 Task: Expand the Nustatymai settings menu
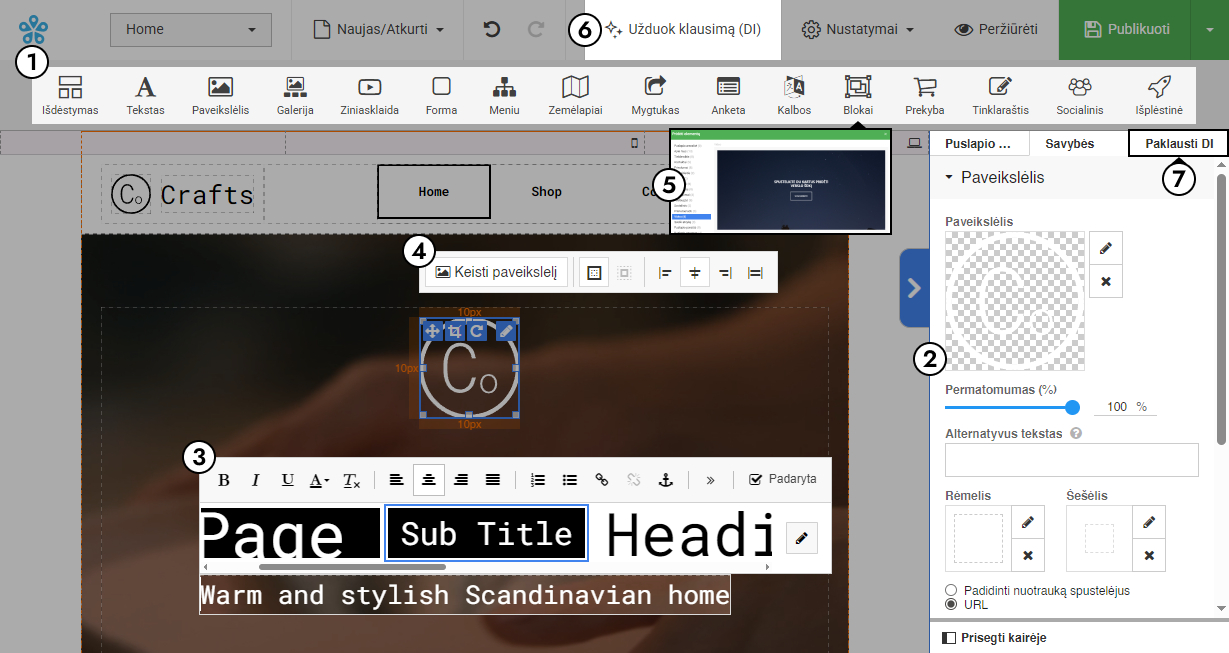click(x=858, y=30)
